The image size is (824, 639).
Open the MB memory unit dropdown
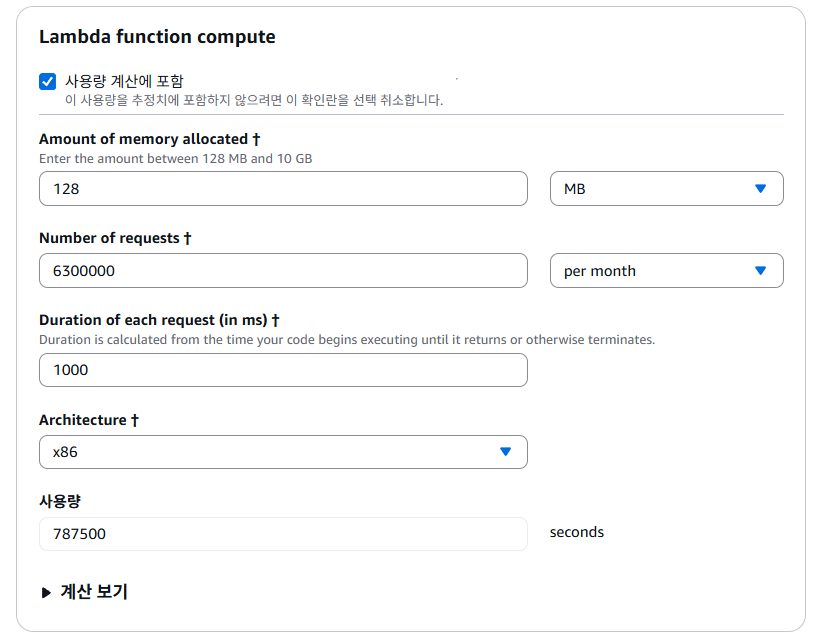pyautogui.click(x=666, y=188)
